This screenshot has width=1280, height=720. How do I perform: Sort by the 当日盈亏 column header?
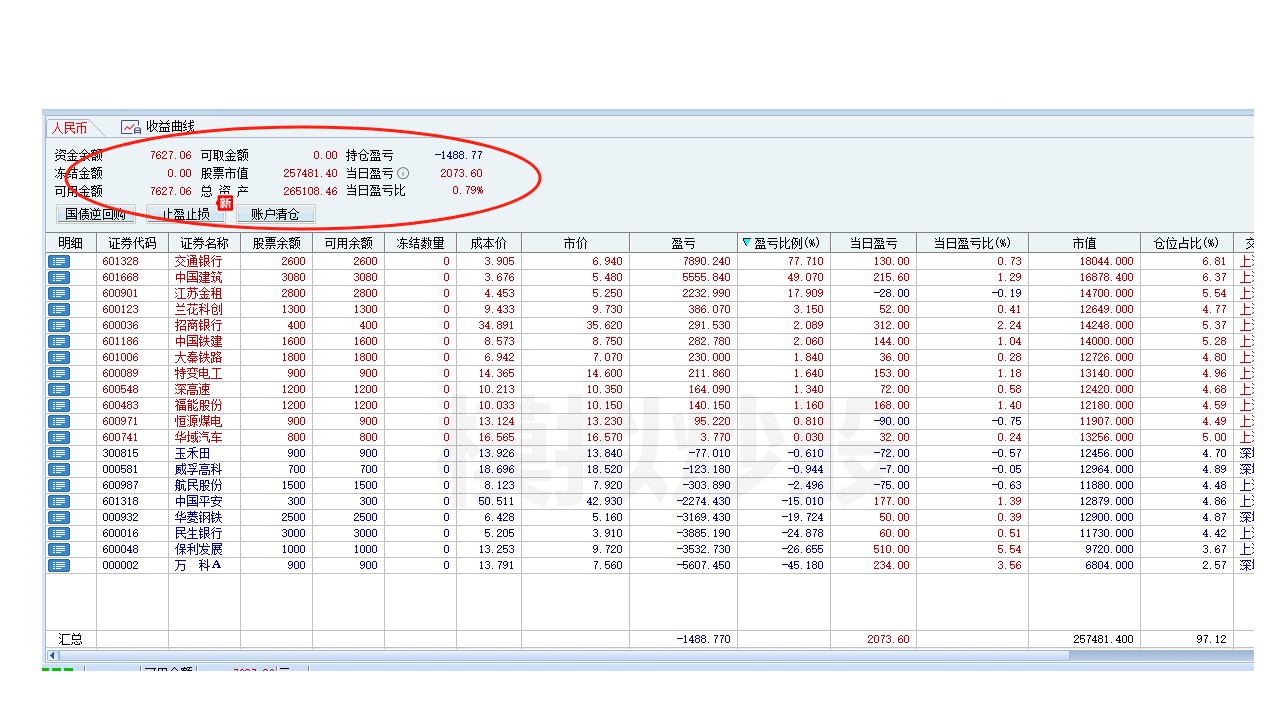coord(874,243)
